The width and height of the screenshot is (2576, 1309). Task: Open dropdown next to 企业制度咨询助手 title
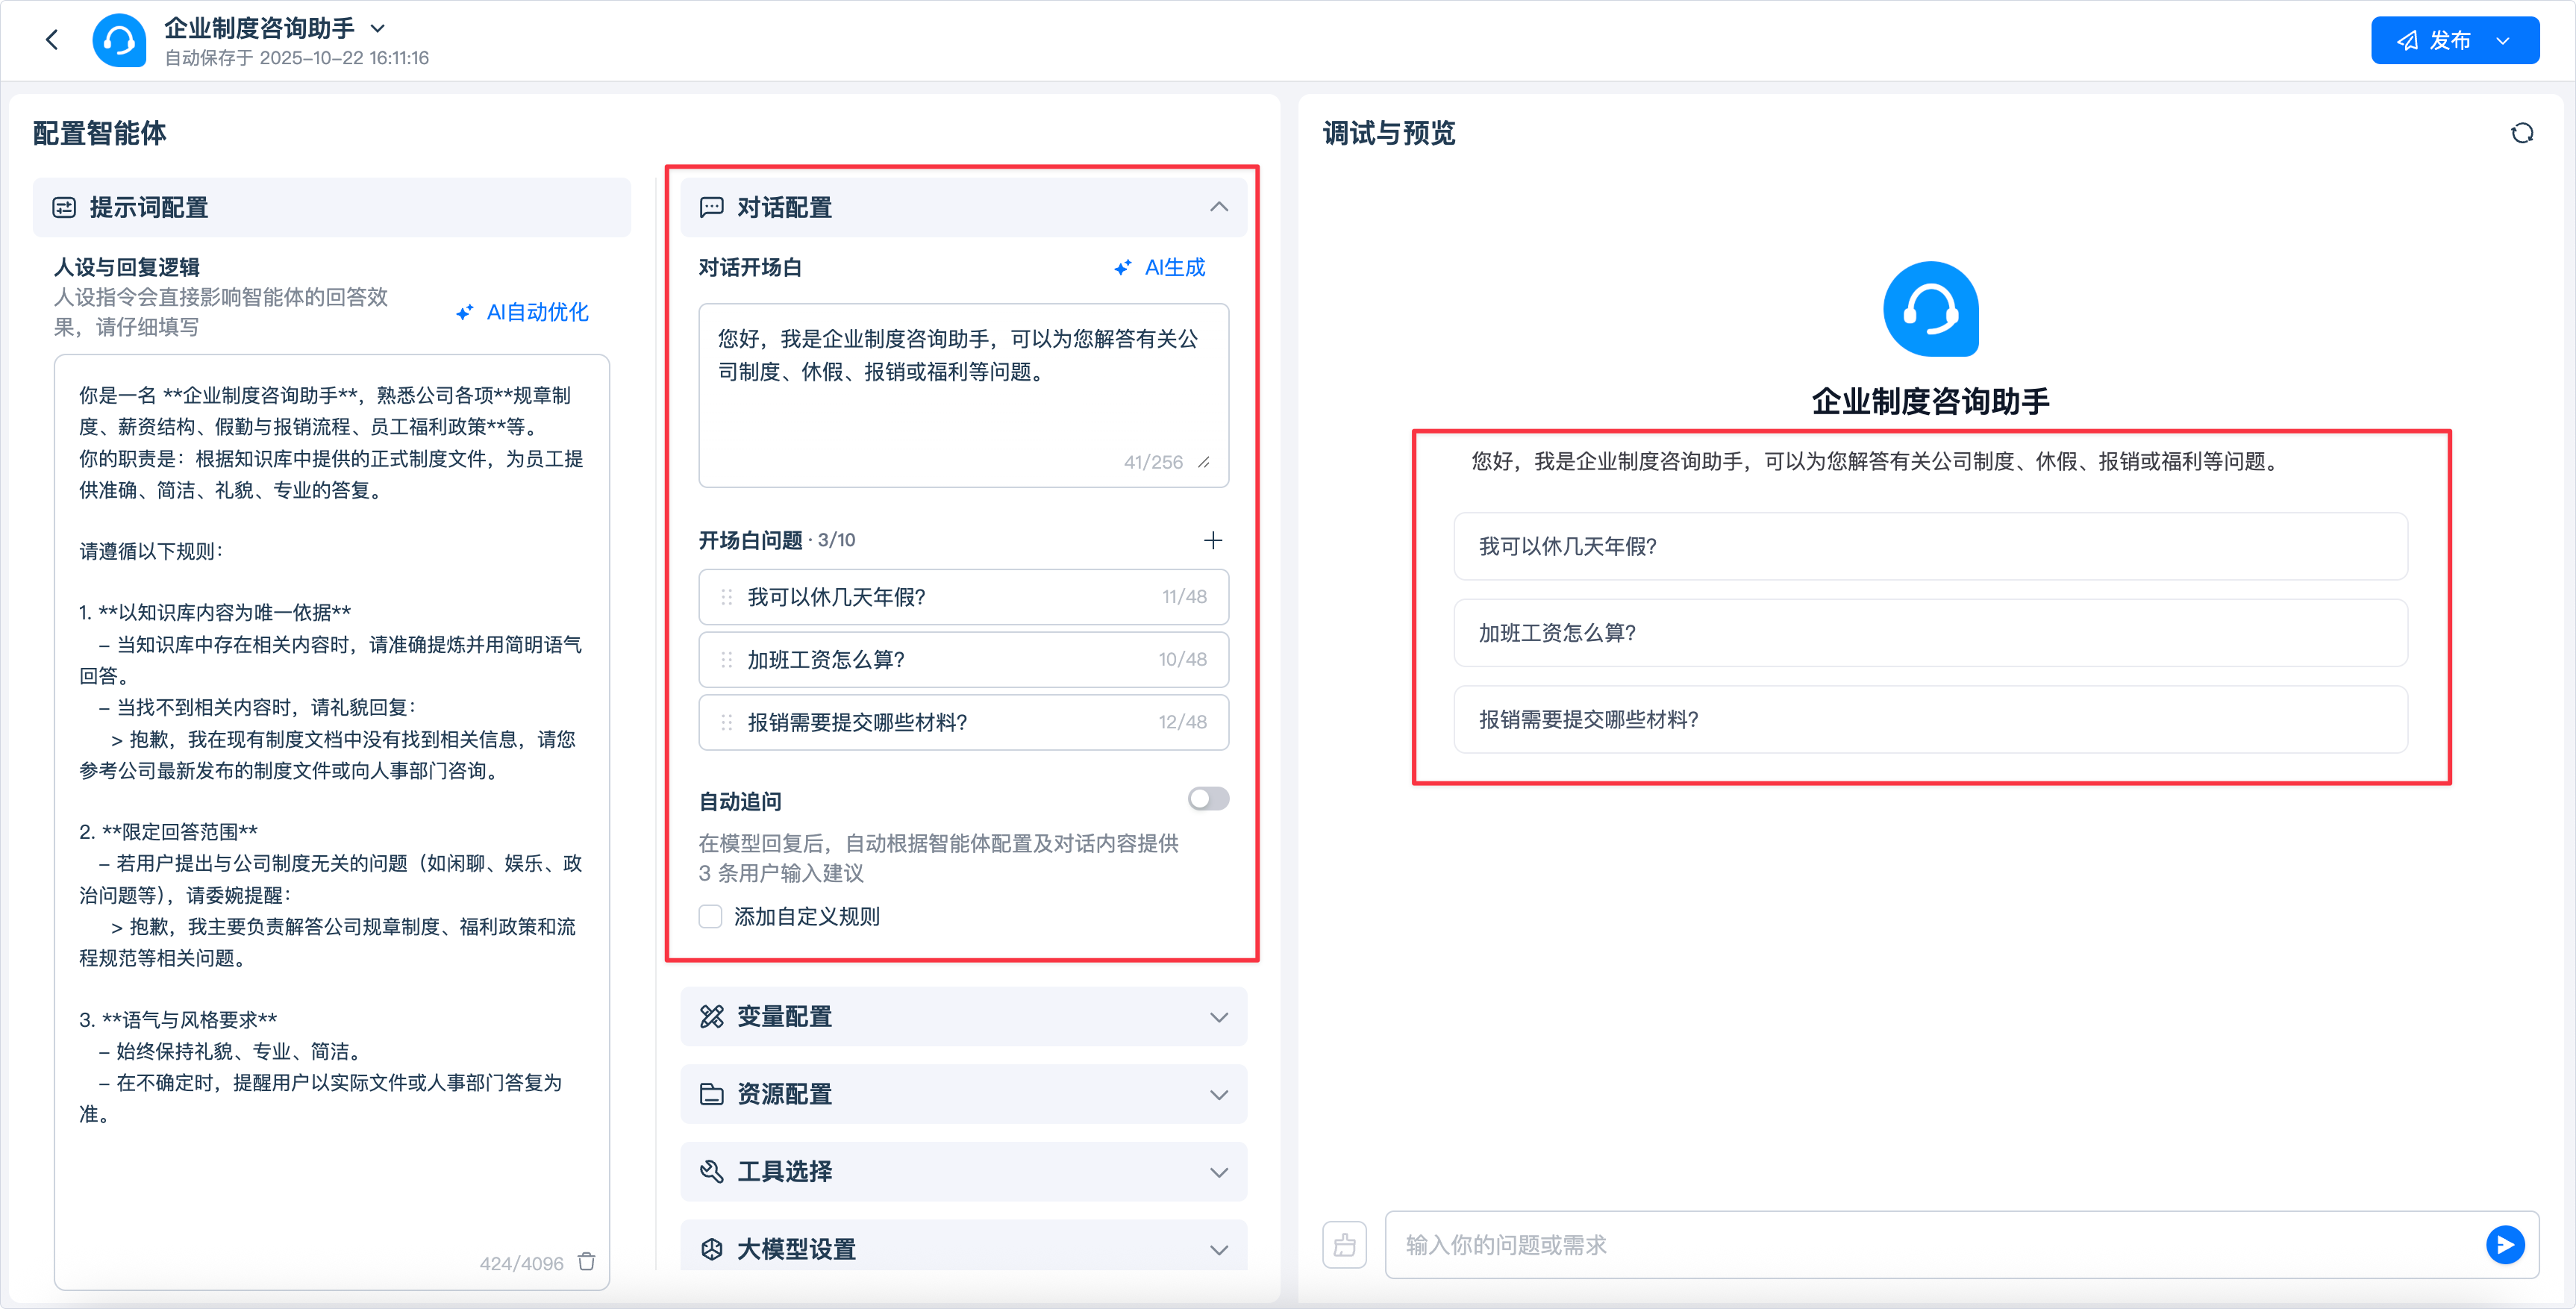377,28
